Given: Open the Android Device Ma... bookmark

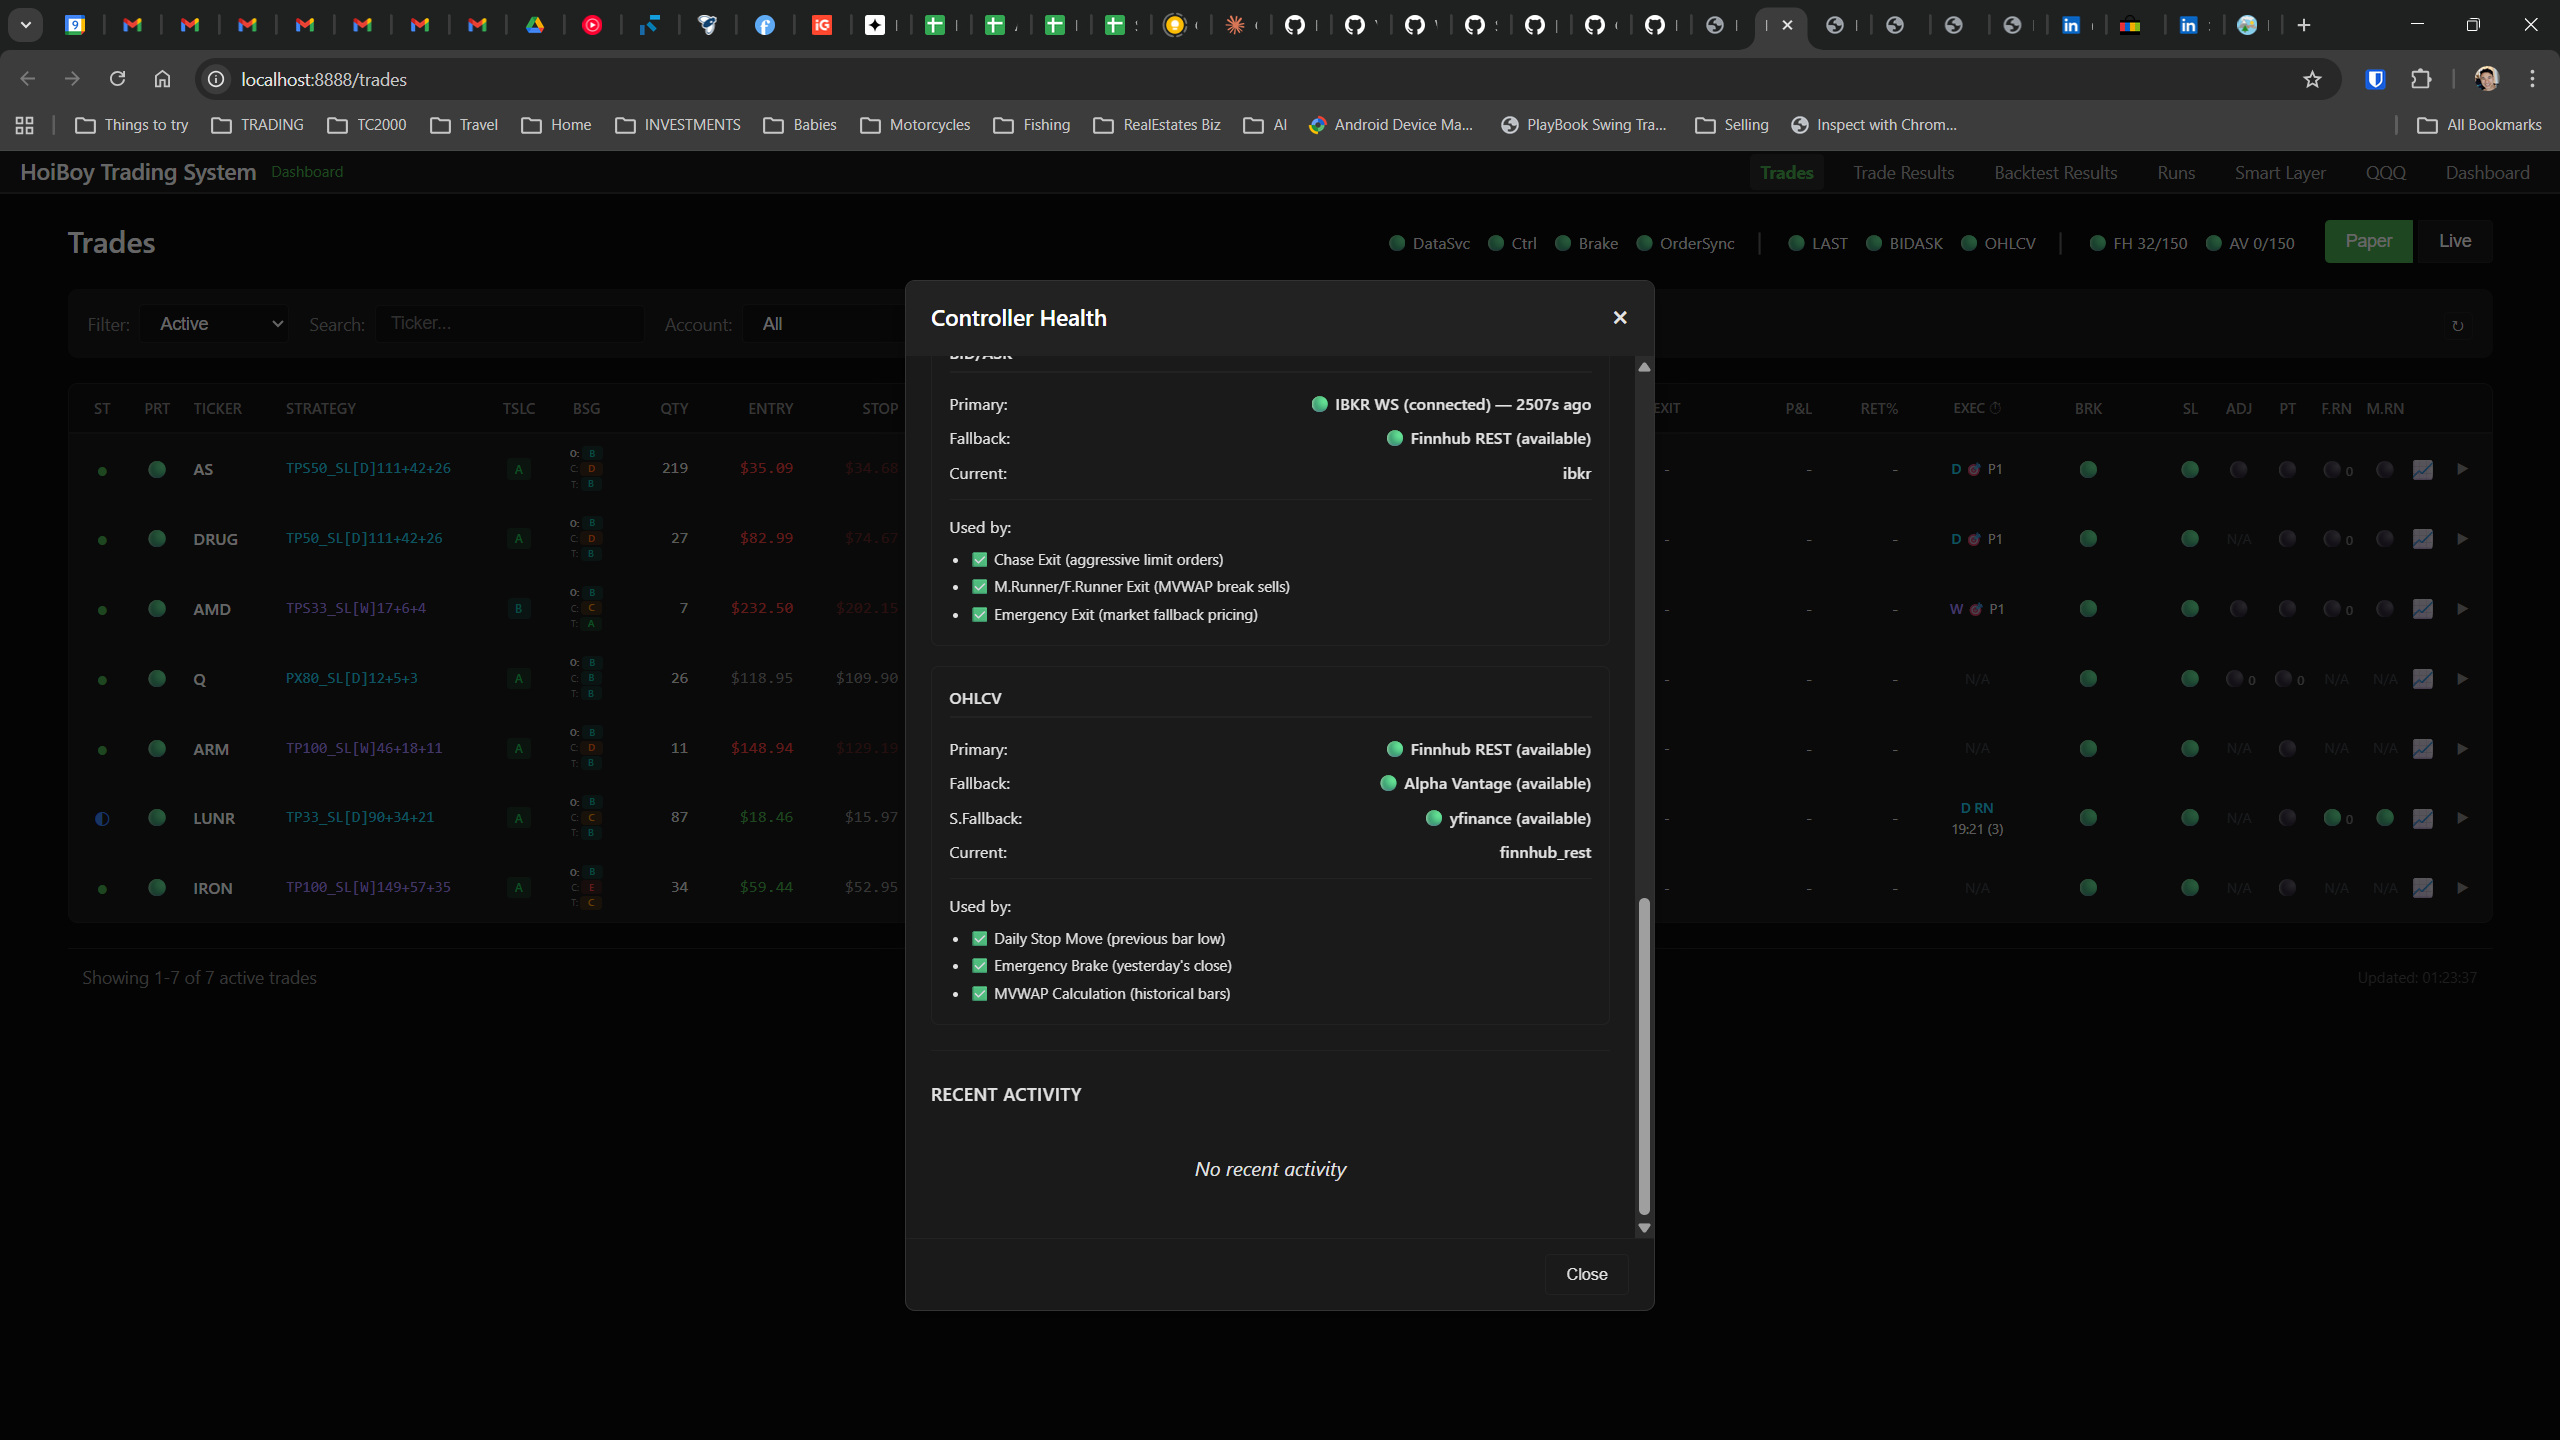Looking at the screenshot, I should point(1391,125).
